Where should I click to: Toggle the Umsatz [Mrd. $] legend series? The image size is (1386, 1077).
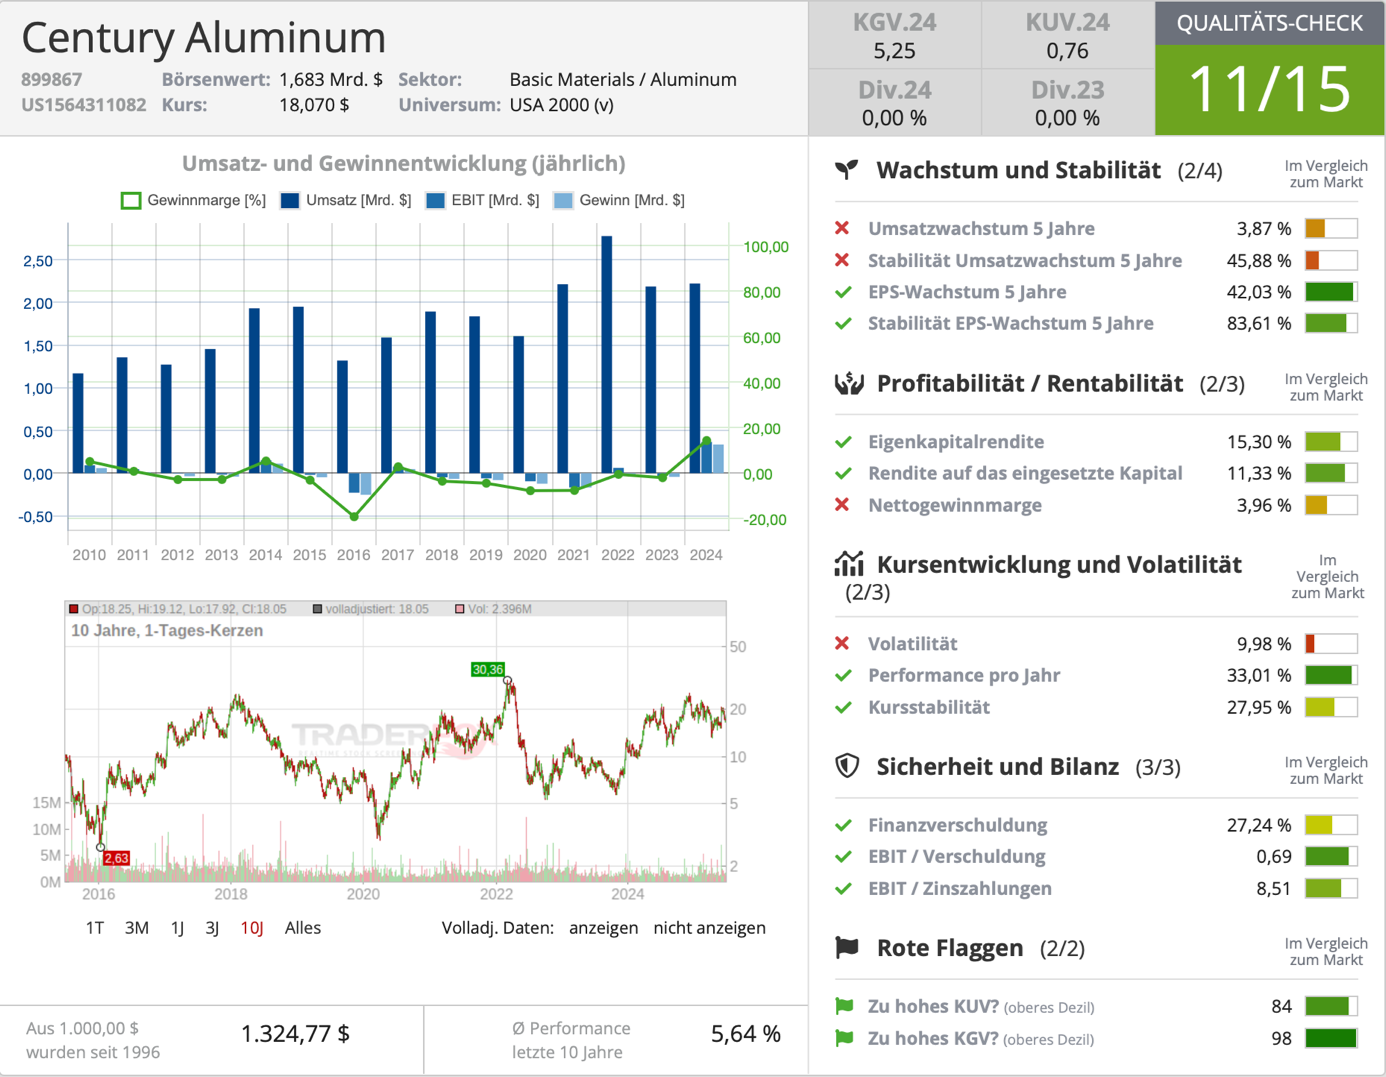point(346,200)
